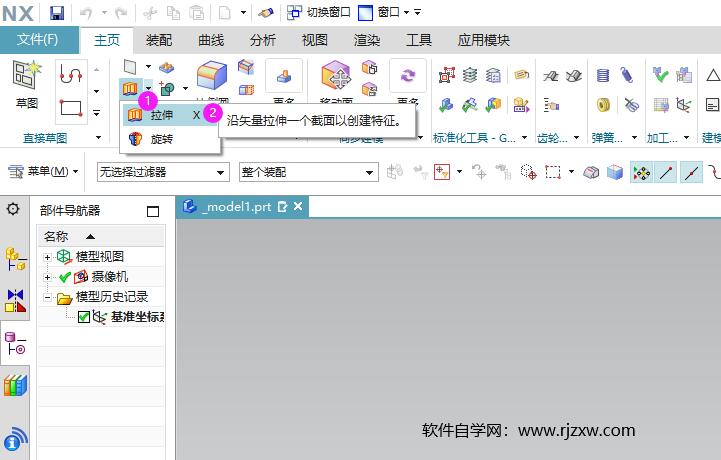Select the Profile curve sketch tool
Viewport: 721px width, 460px height.
tap(71, 74)
